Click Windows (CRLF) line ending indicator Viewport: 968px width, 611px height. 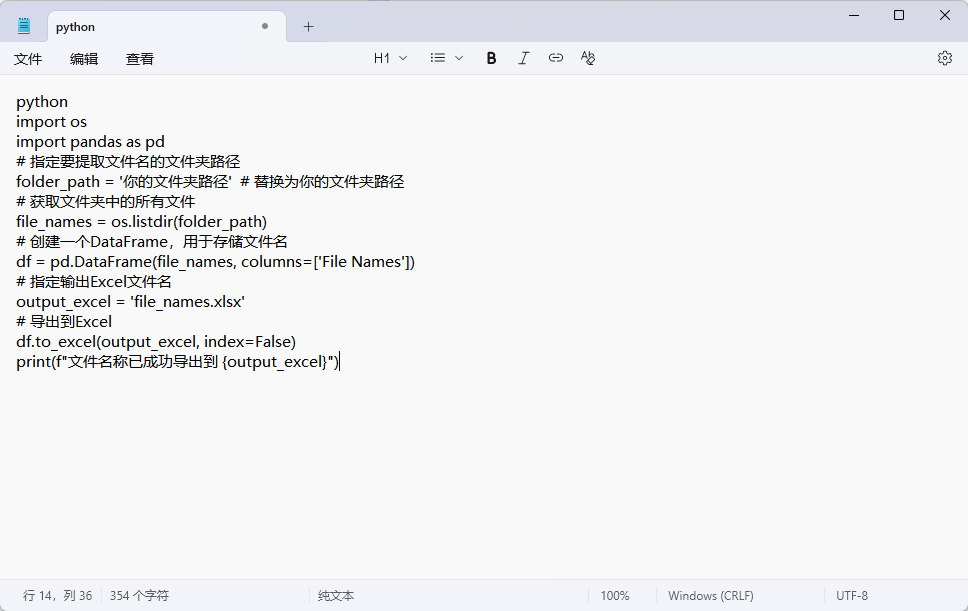point(711,596)
